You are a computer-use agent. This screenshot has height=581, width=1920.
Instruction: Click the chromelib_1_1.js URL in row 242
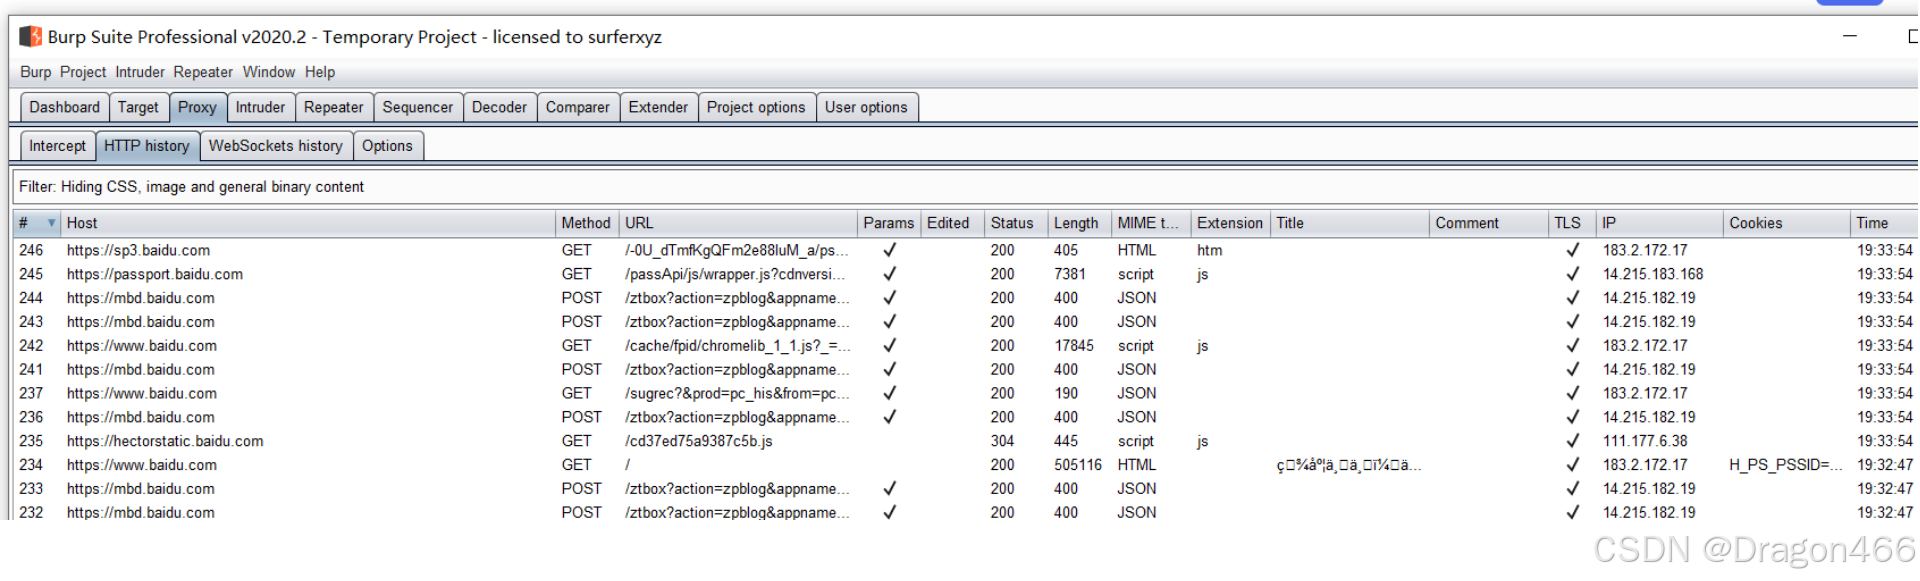(738, 346)
